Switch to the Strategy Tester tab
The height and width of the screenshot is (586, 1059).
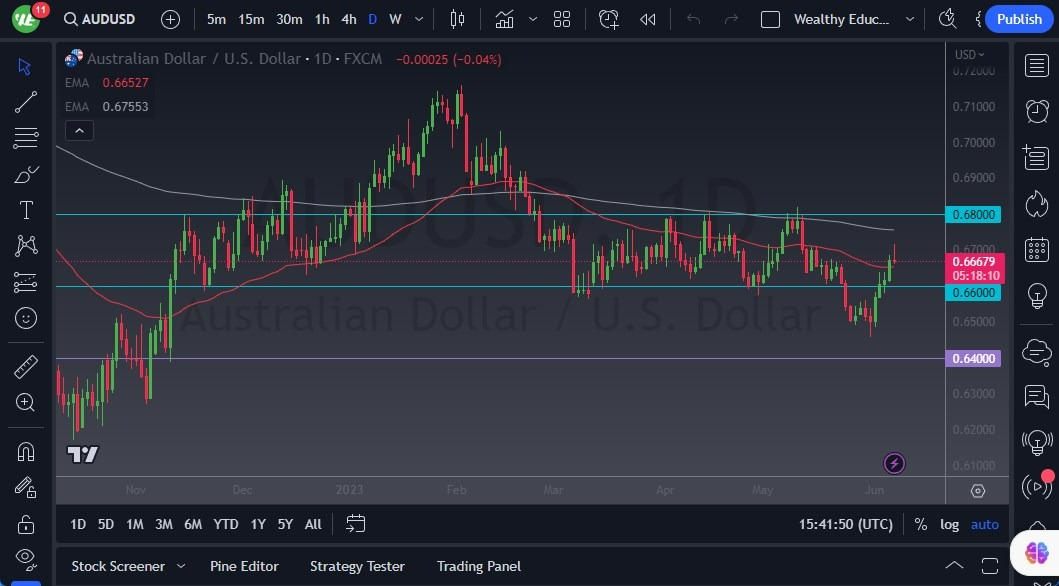(x=357, y=566)
